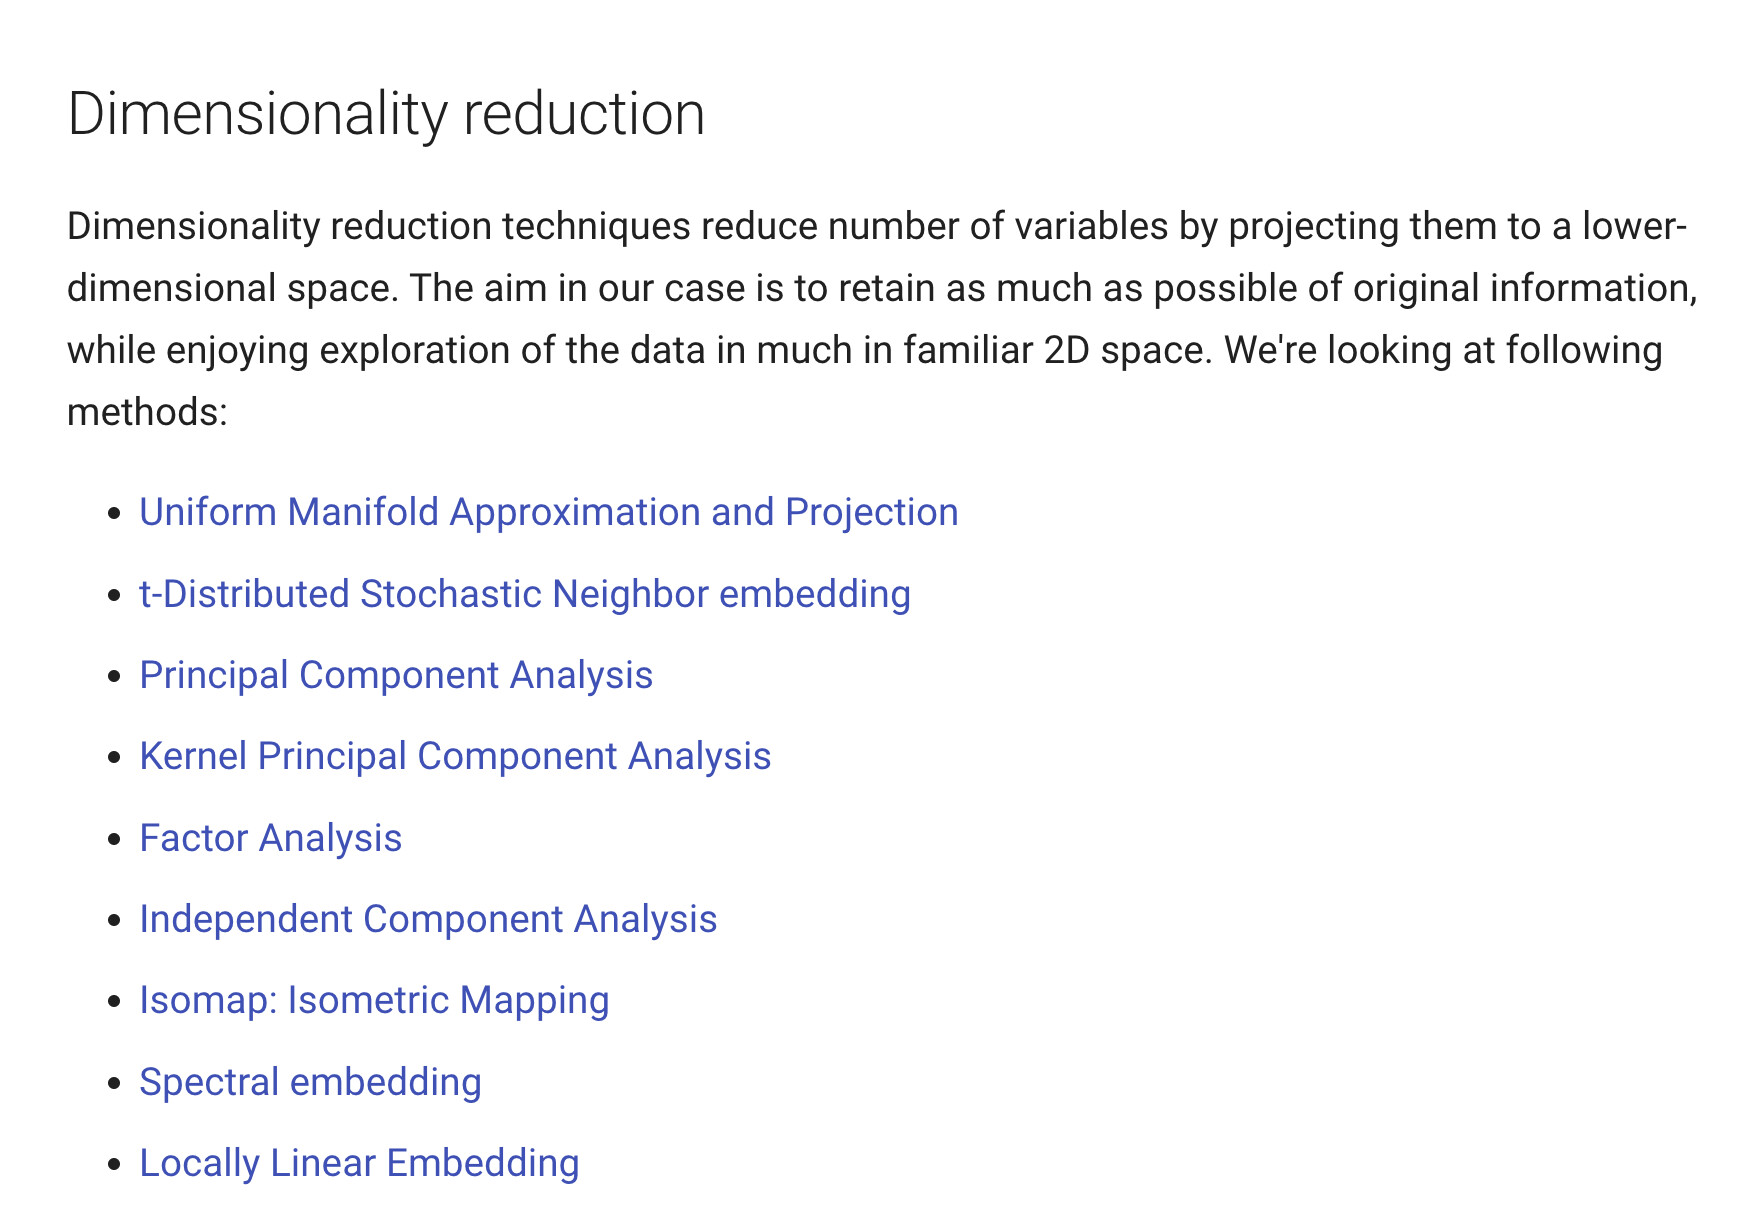The height and width of the screenshot is (1212, 1740).
Task: Click the bullet before Uniform Manifold Approximation
Action: pyautogui.click(x=115, y=514)
